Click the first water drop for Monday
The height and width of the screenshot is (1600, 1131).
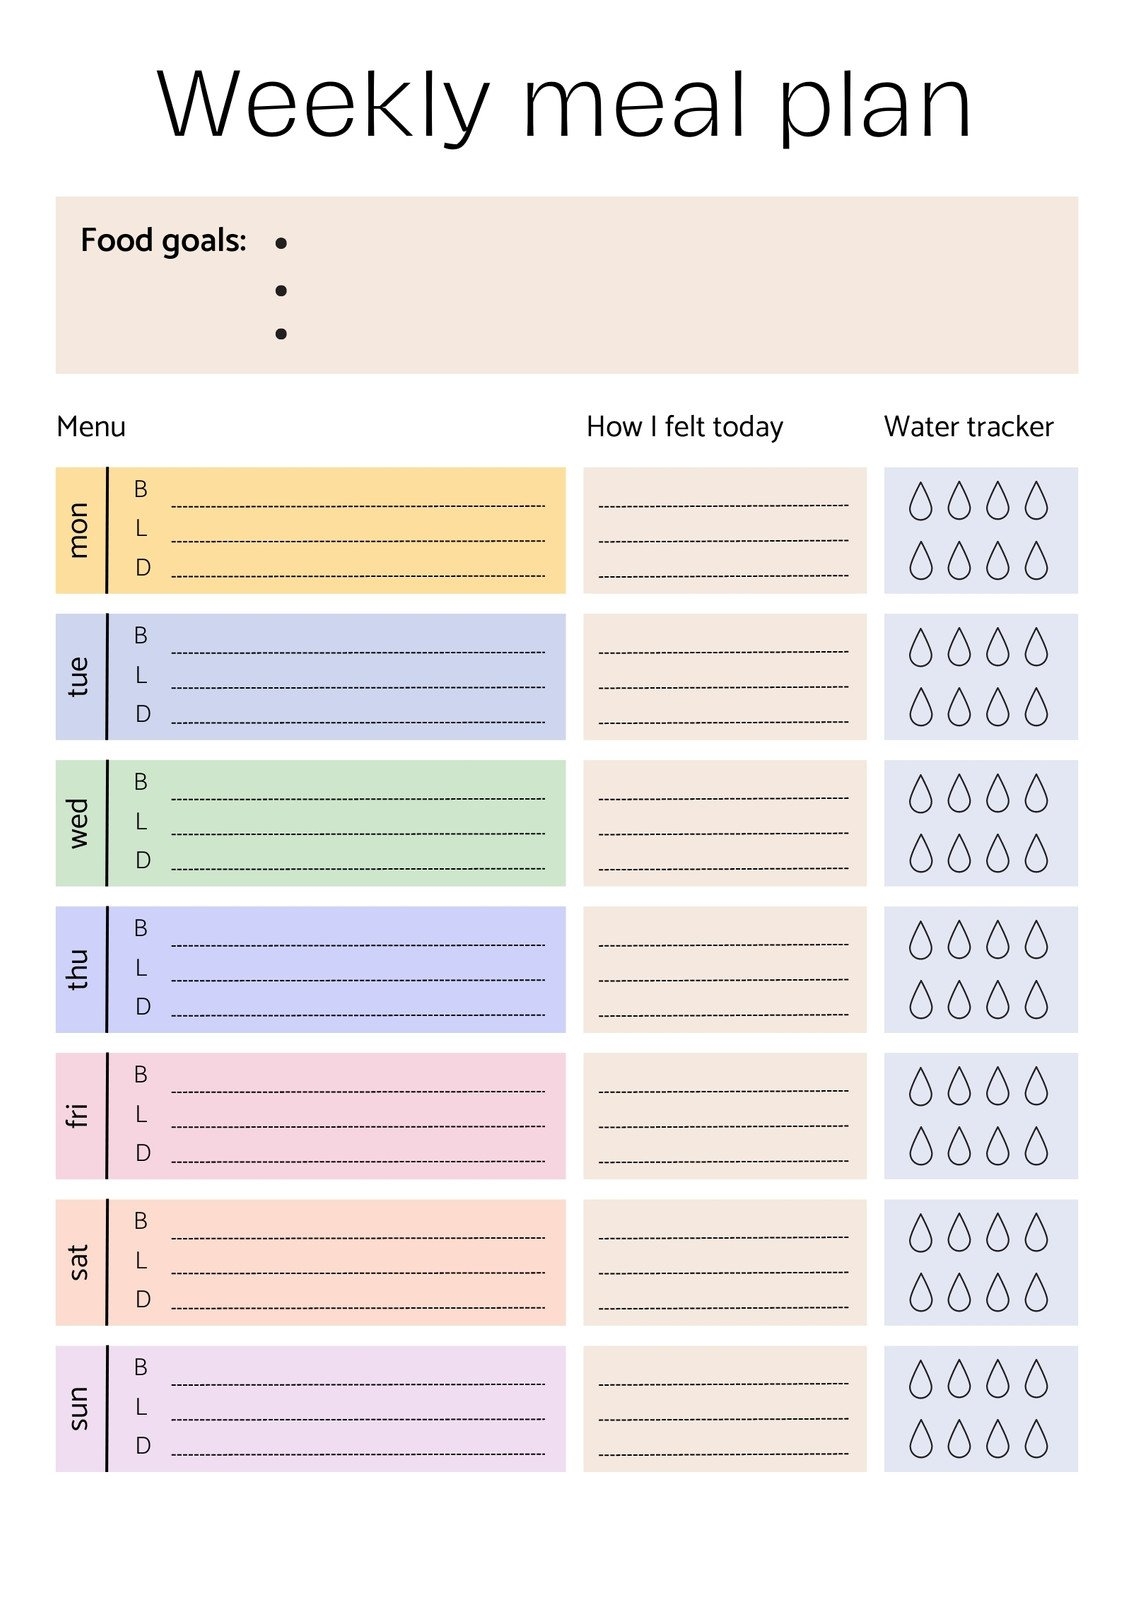click(920, 501)
